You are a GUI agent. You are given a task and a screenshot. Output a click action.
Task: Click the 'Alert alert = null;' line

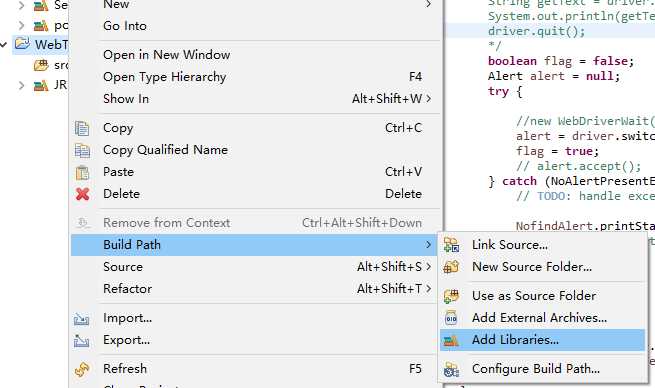point(554,76)
